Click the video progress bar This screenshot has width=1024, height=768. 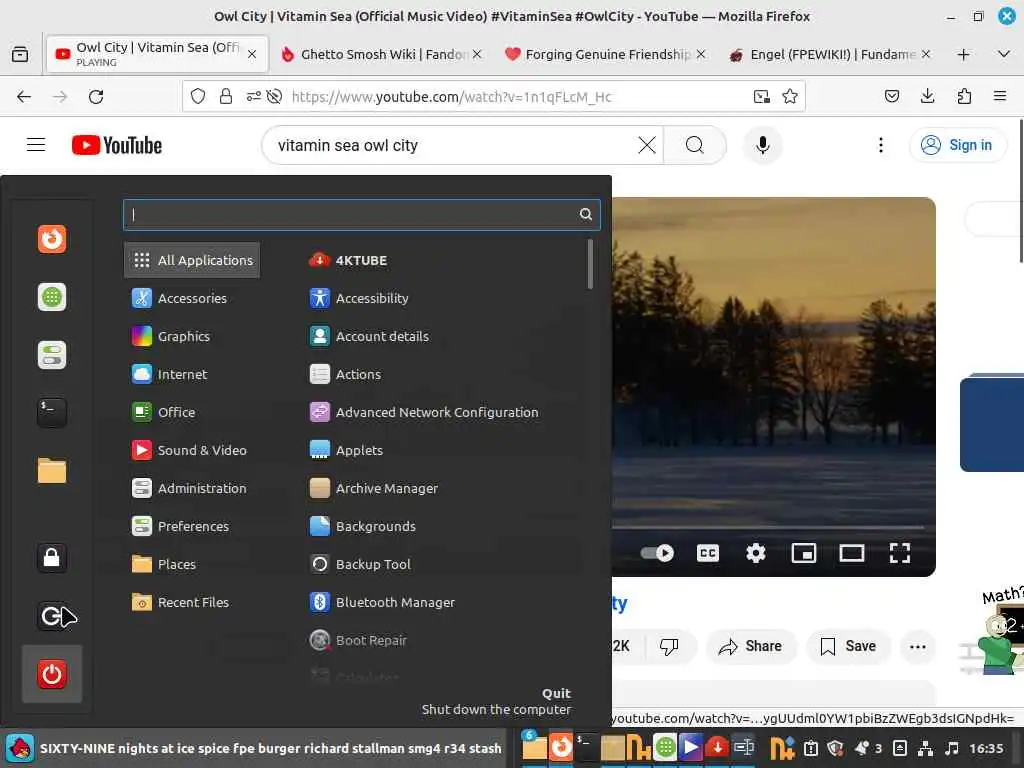pos(768,527)
